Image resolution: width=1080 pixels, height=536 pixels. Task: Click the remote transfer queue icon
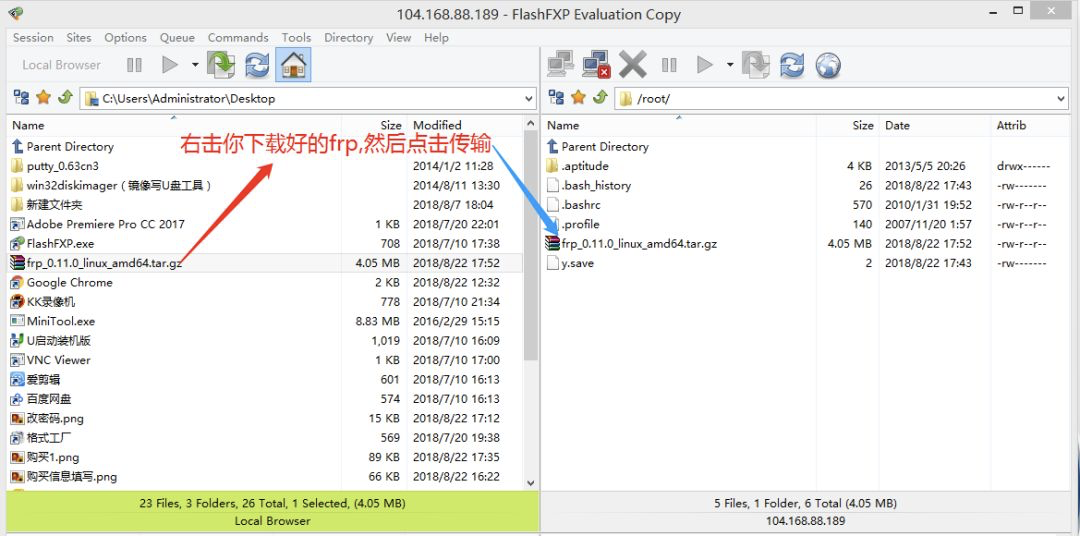(756, 65)
